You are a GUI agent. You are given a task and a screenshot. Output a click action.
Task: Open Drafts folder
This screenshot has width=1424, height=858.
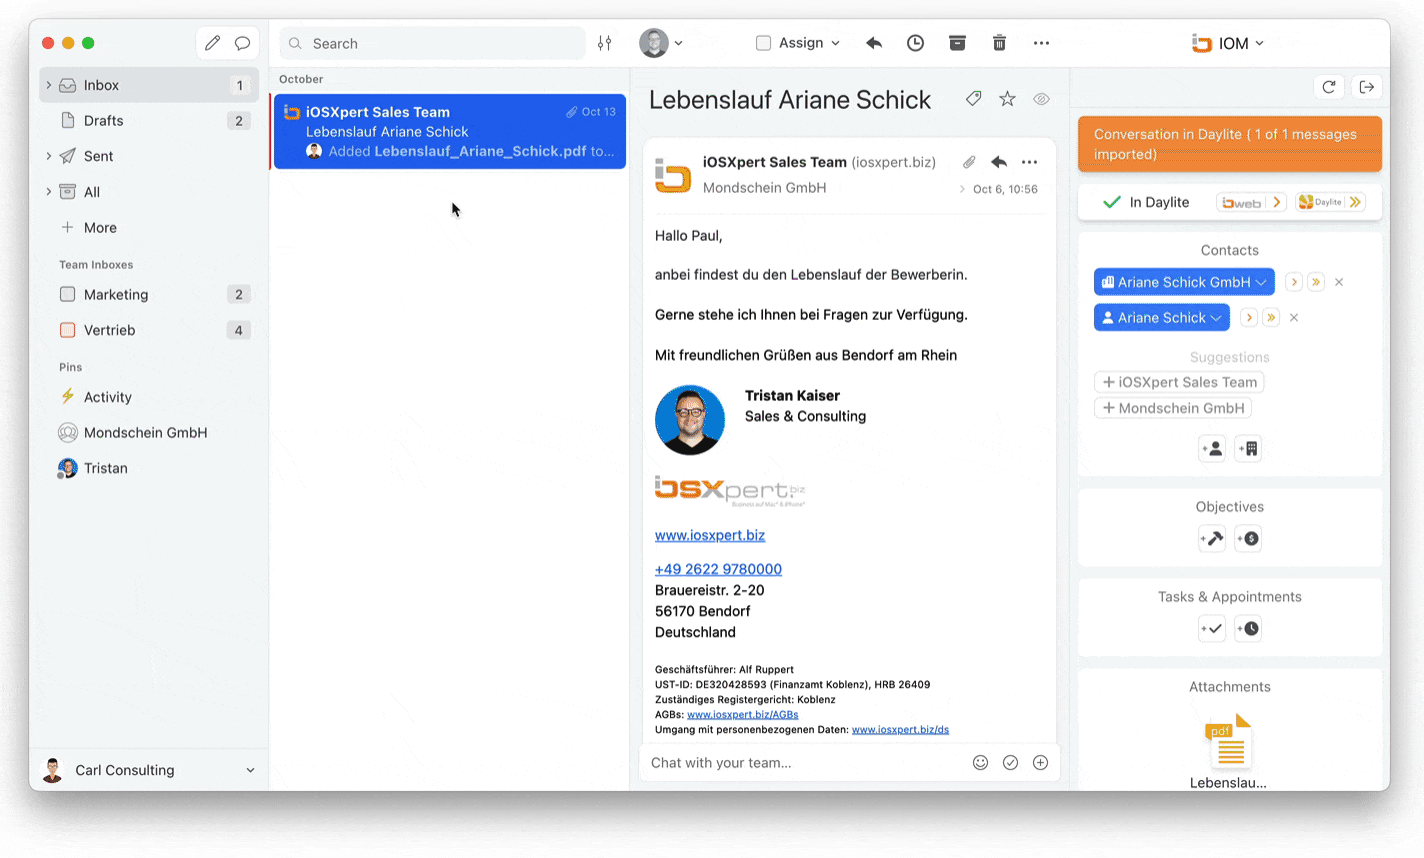point(149,120)
